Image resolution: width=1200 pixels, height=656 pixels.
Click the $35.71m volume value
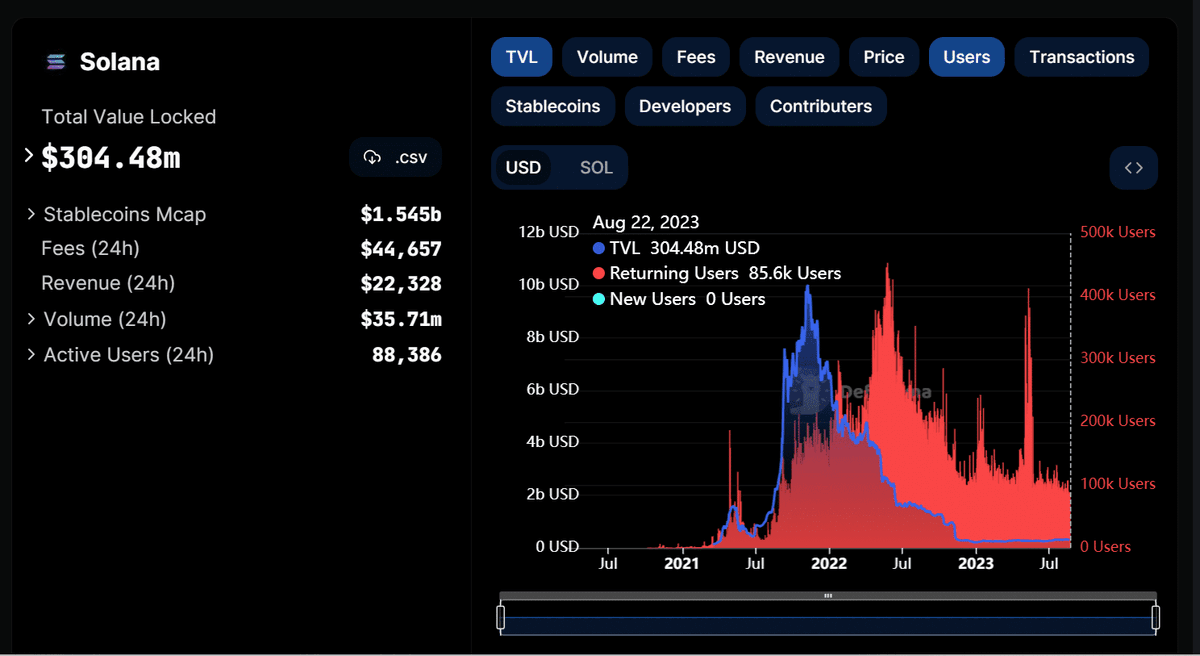pos(401,319)
